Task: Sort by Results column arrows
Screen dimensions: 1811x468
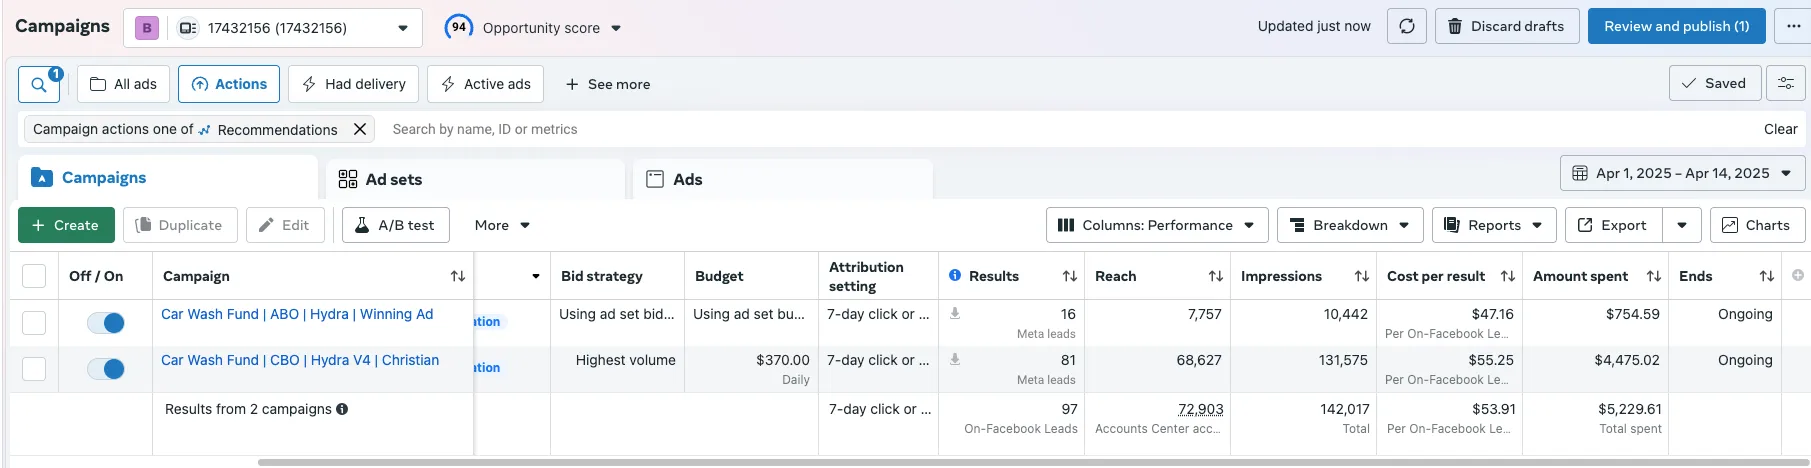Action: click(x=1070, y=276)
